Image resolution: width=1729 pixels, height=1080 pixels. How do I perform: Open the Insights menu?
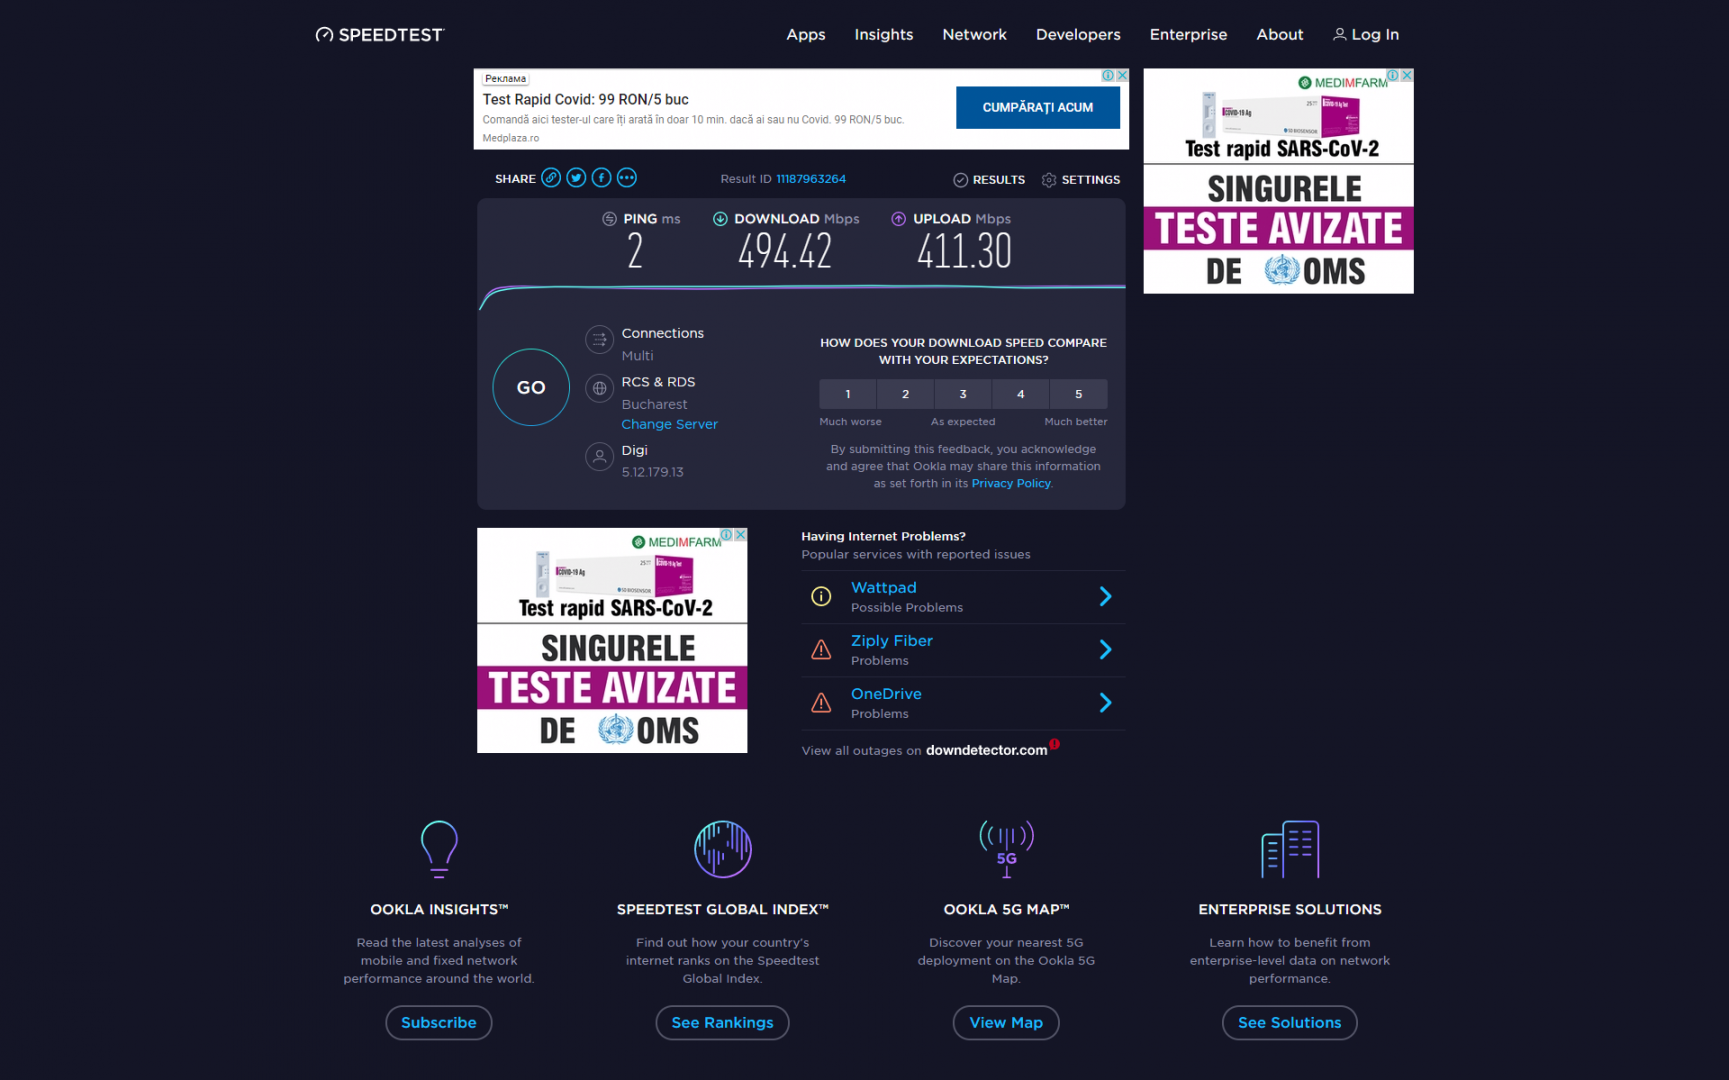click(x=884, y=35)
